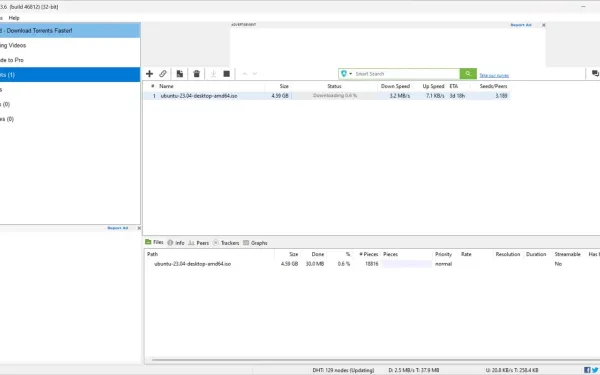Image resolution: width=600 pixels, height=375 pixels.
Task: Click the Priority column header
Action: pyautogui.click(x=443, y=254)
